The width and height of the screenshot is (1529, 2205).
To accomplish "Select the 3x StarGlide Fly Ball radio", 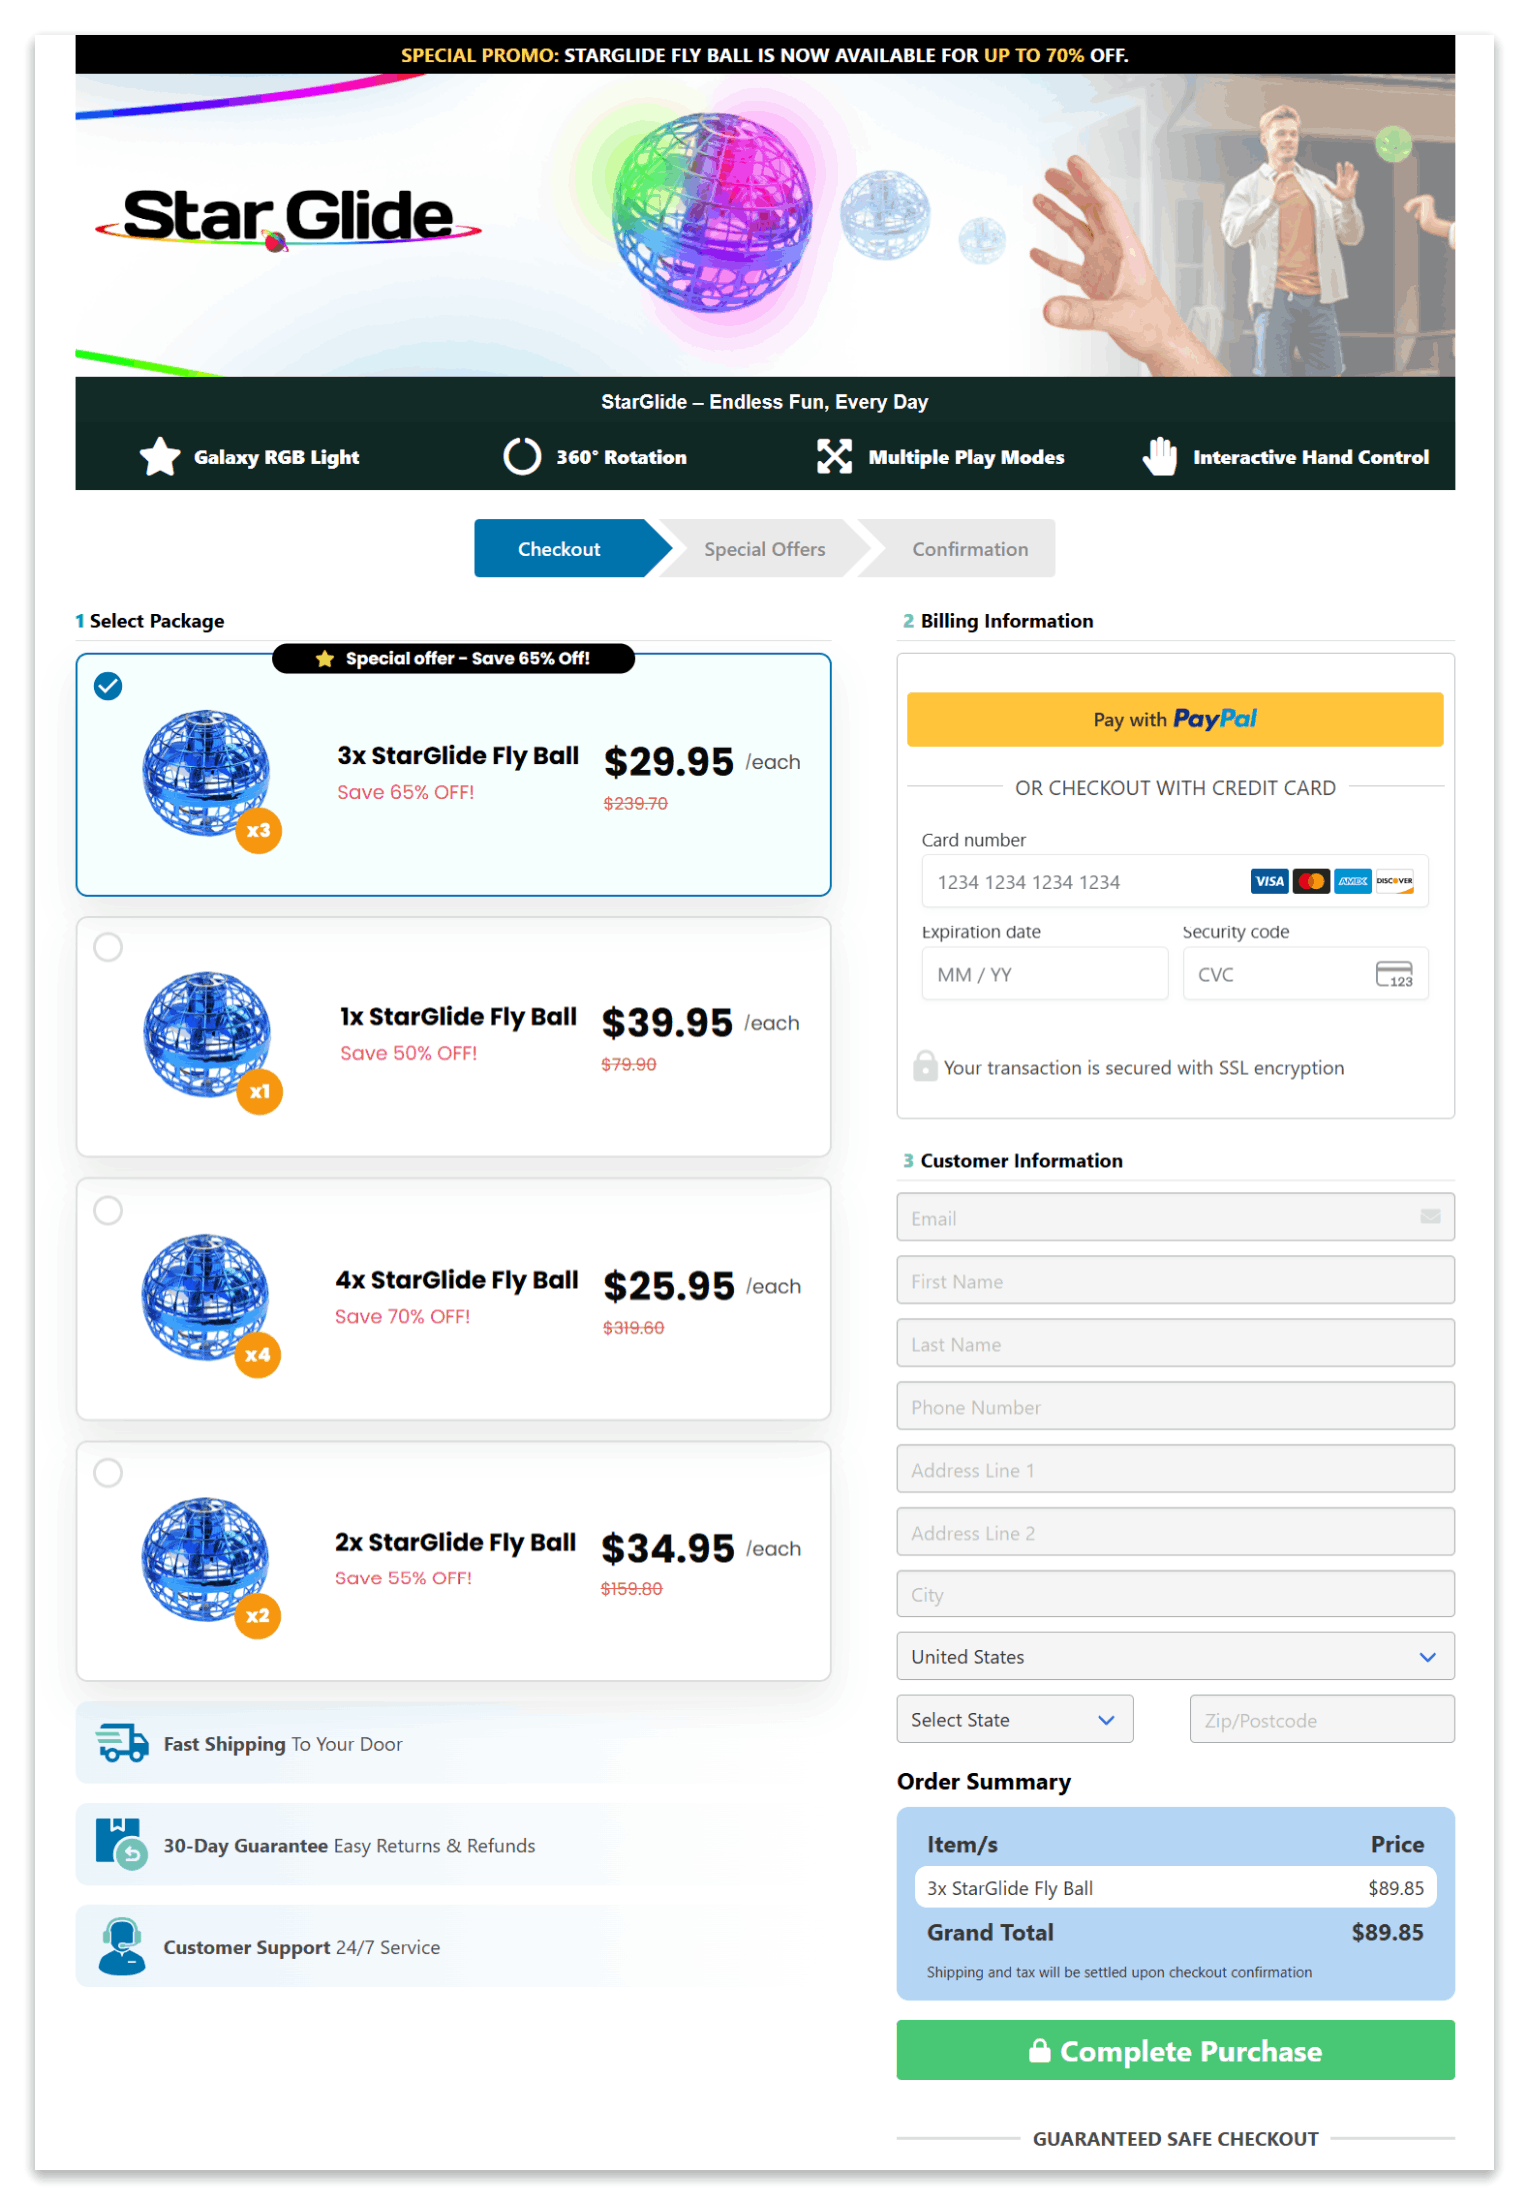I will coord(108,686).
